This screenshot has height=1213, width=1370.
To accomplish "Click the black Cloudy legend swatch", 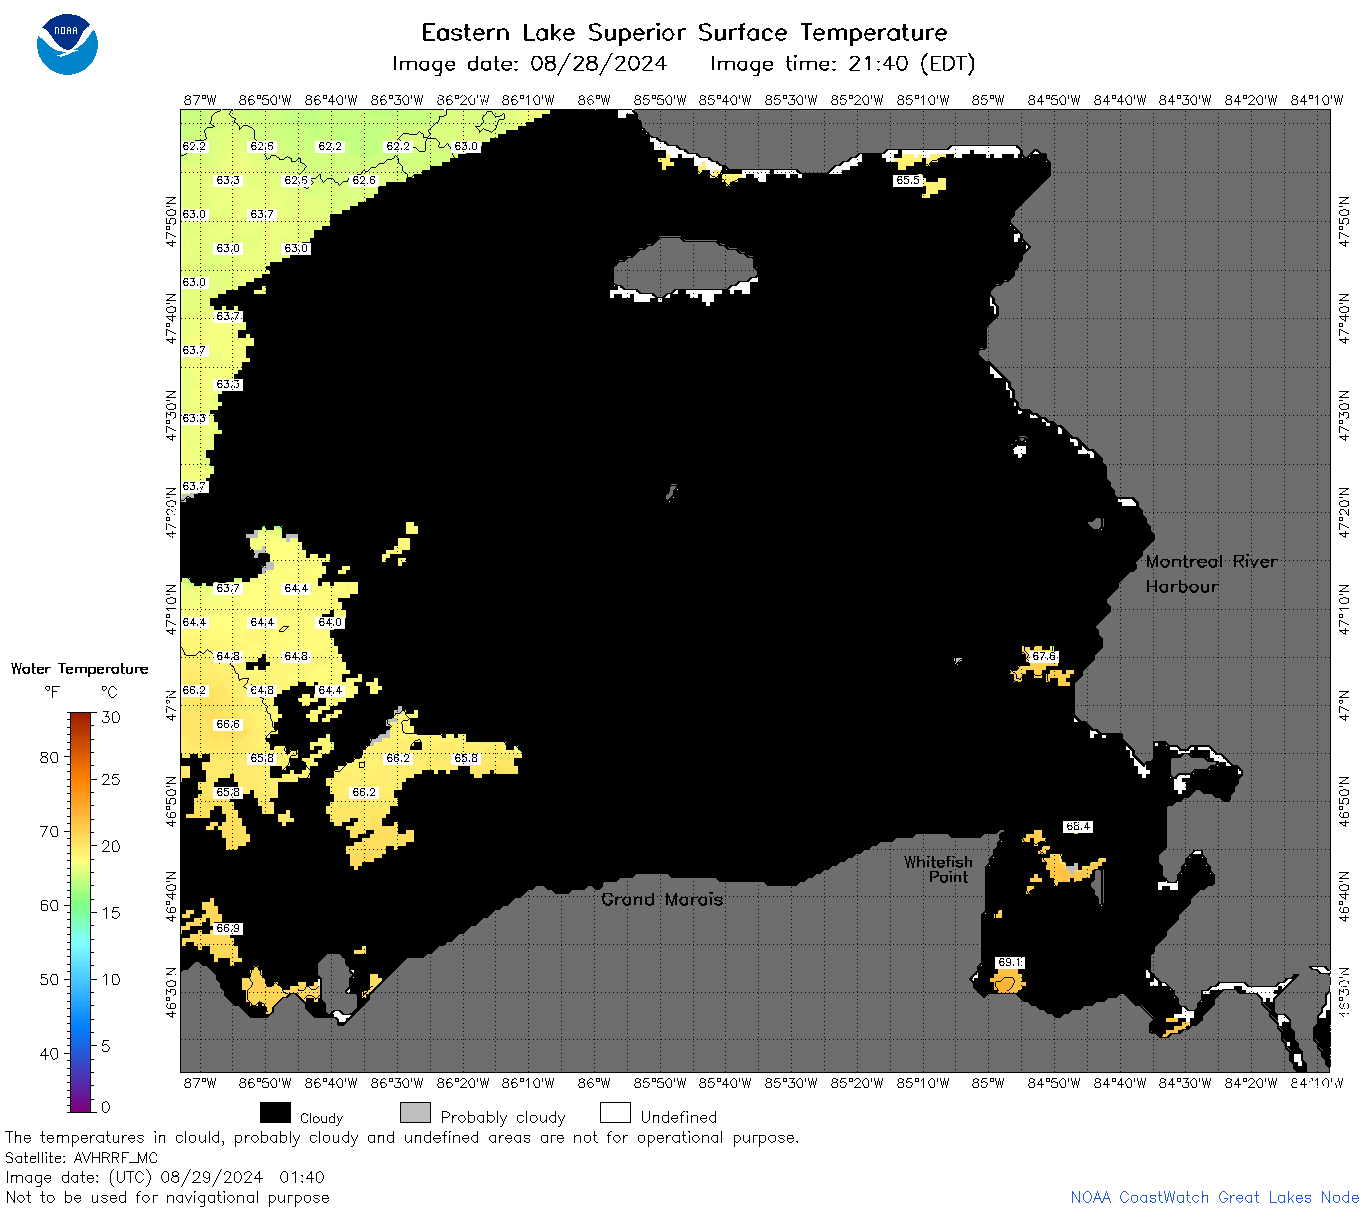I will 275,1113.
